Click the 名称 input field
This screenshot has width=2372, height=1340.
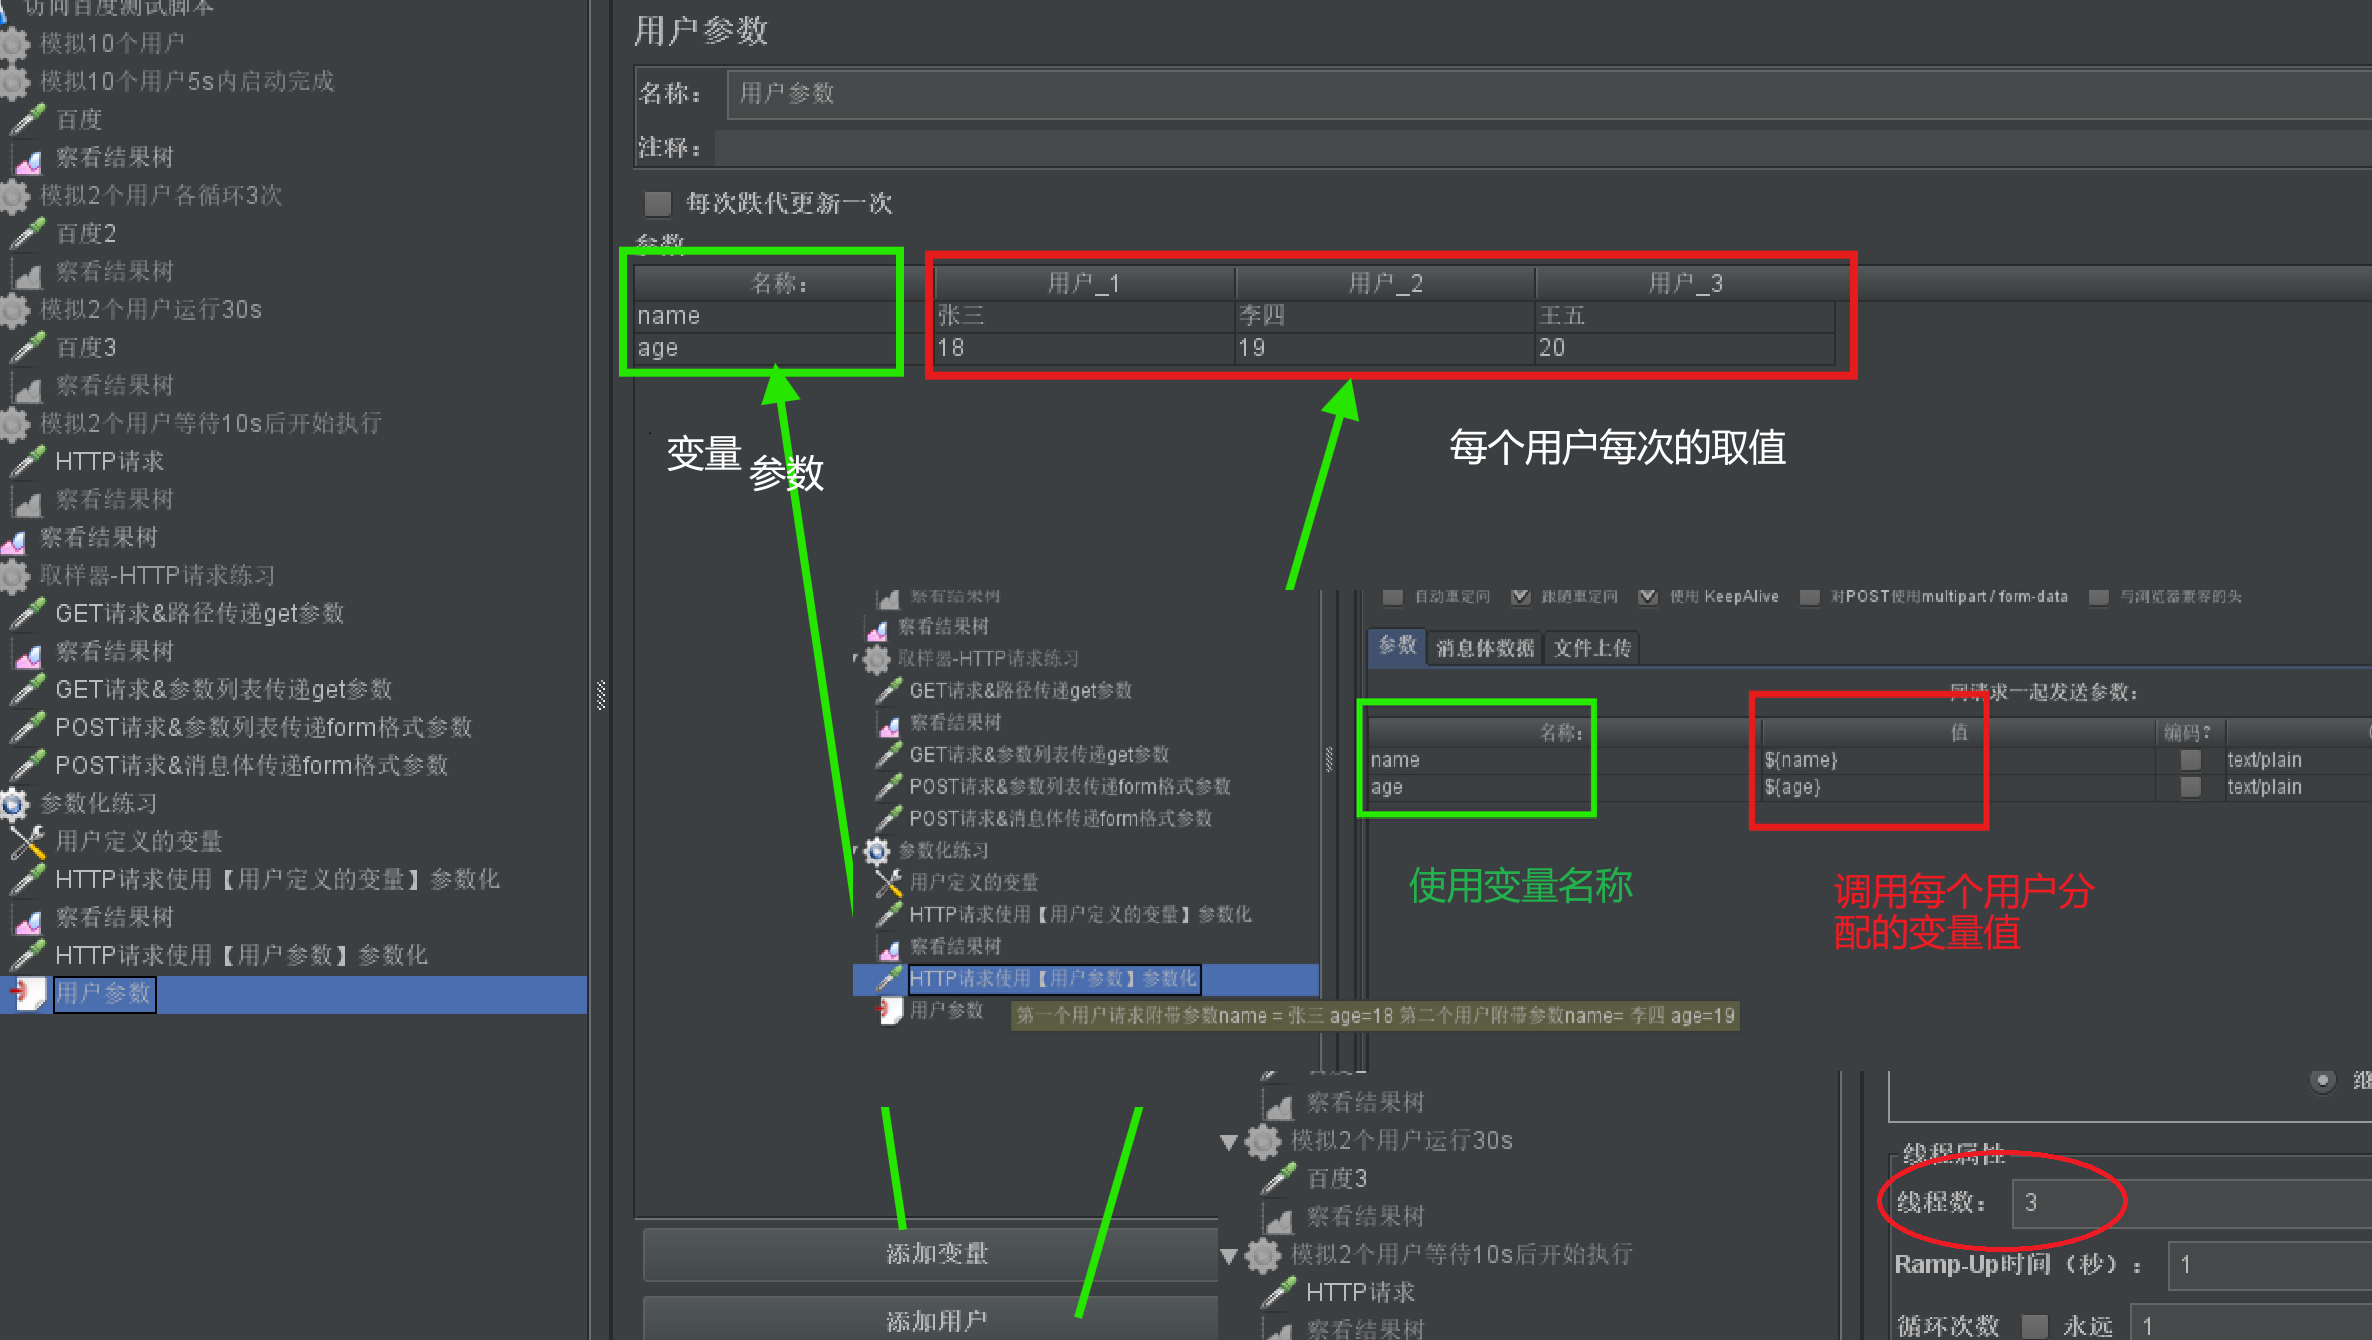1500,94
